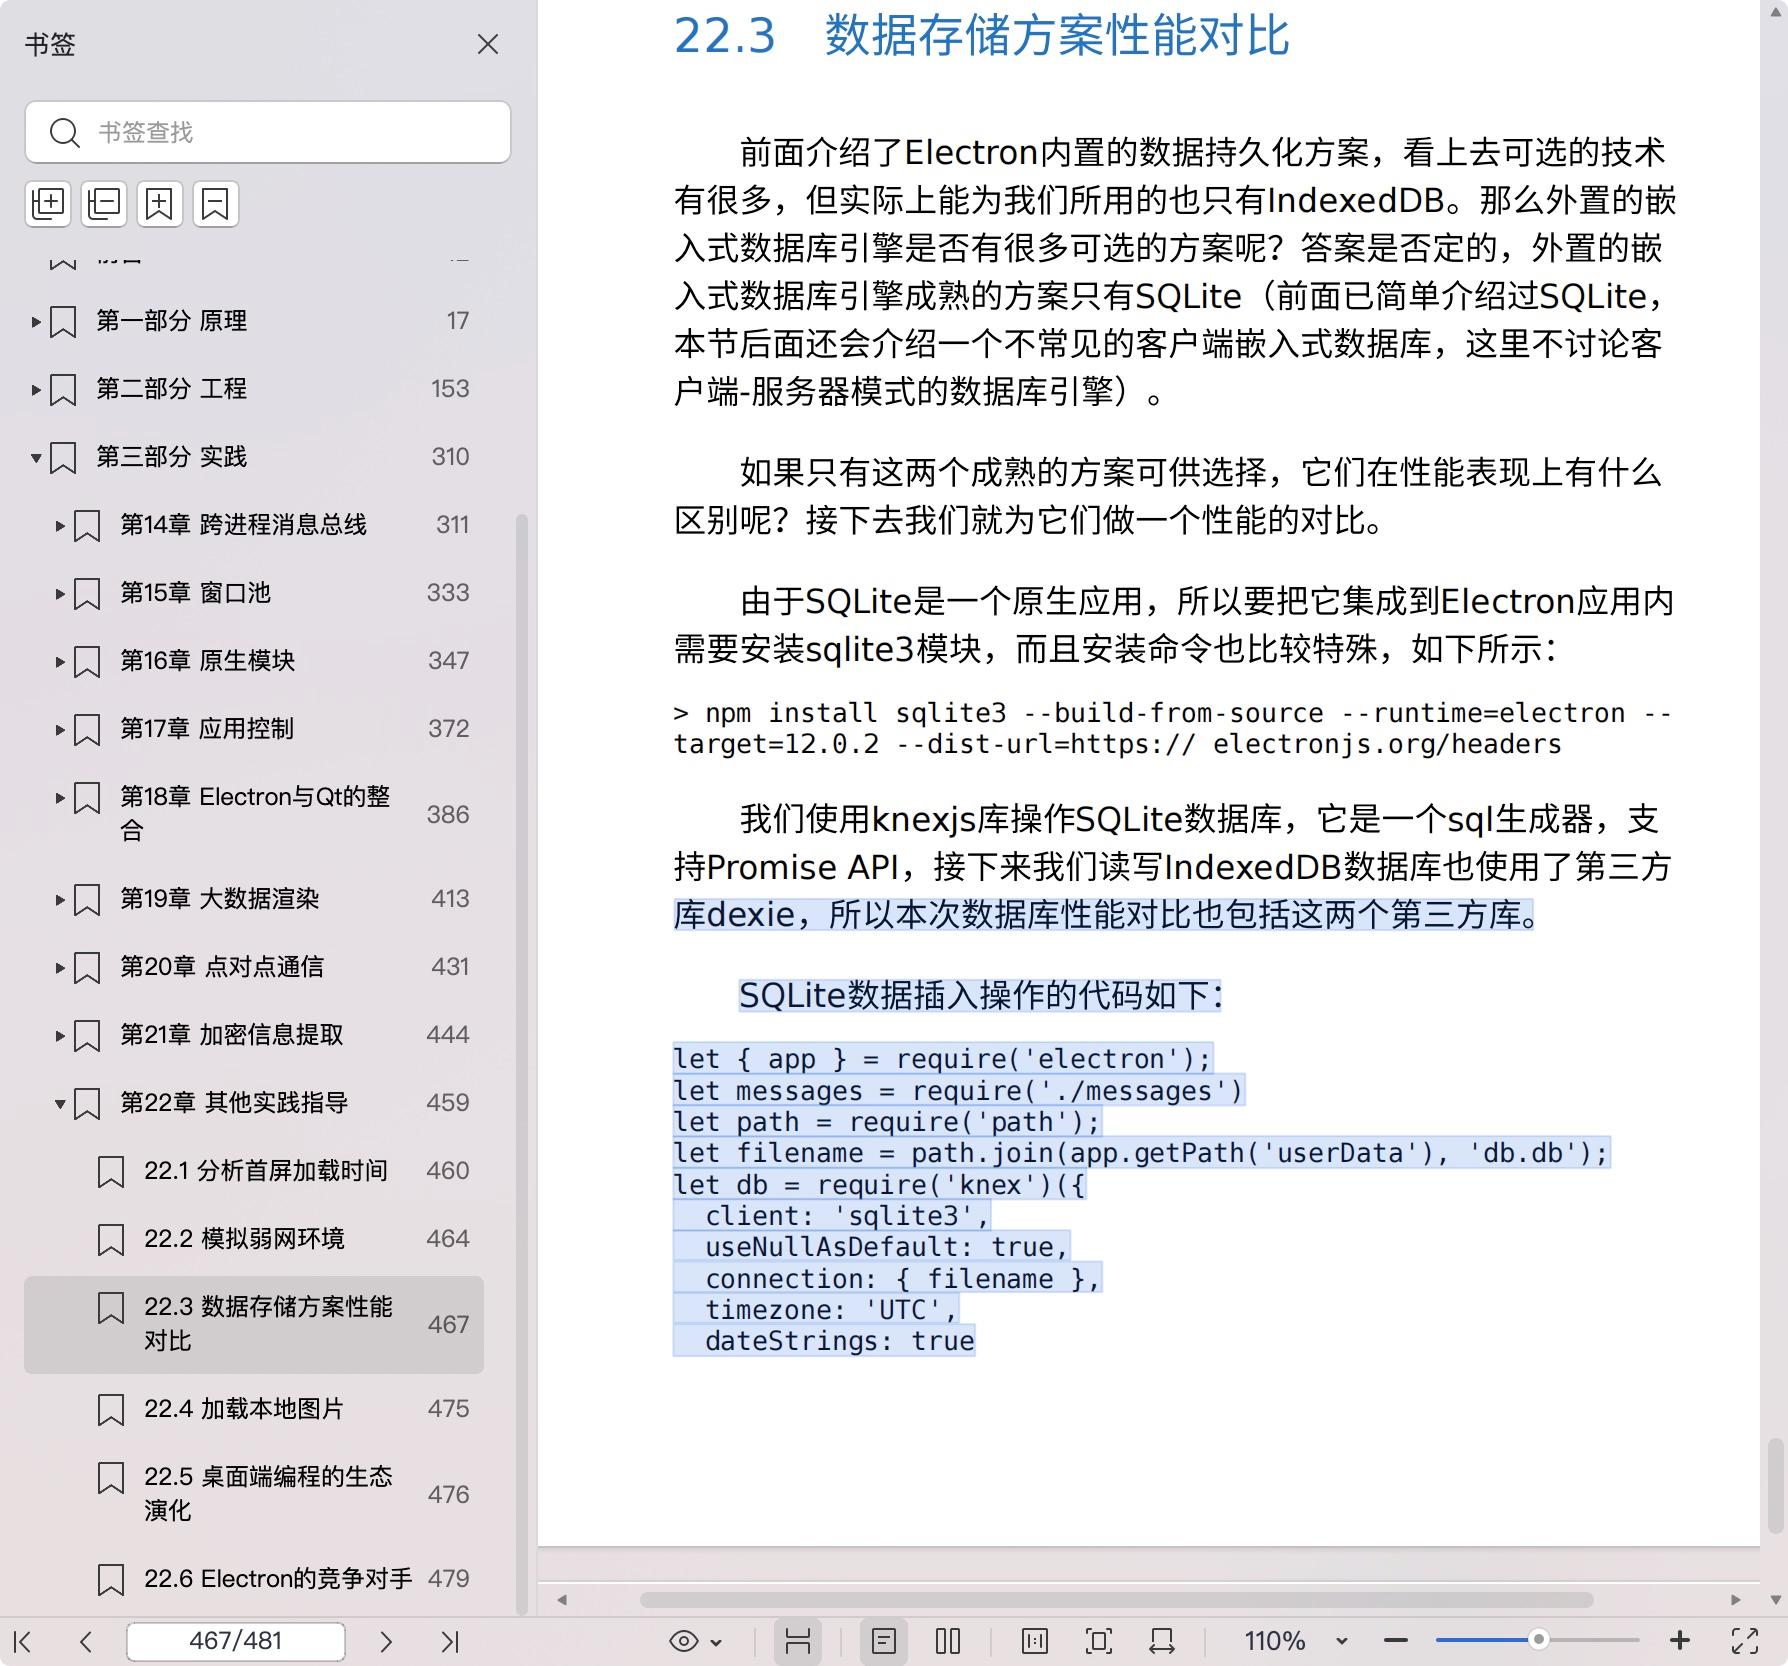This screenshot has width=1788, height=1666.
Task: Open bookmark 第20章 点对点通信
Action: click(222, 966)
